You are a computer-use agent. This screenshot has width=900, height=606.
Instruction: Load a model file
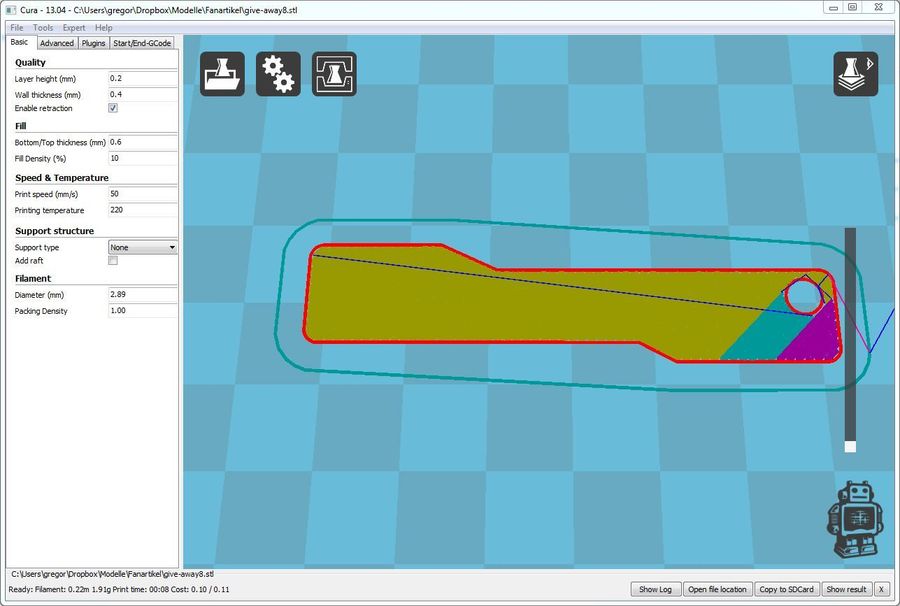point(222,73)
